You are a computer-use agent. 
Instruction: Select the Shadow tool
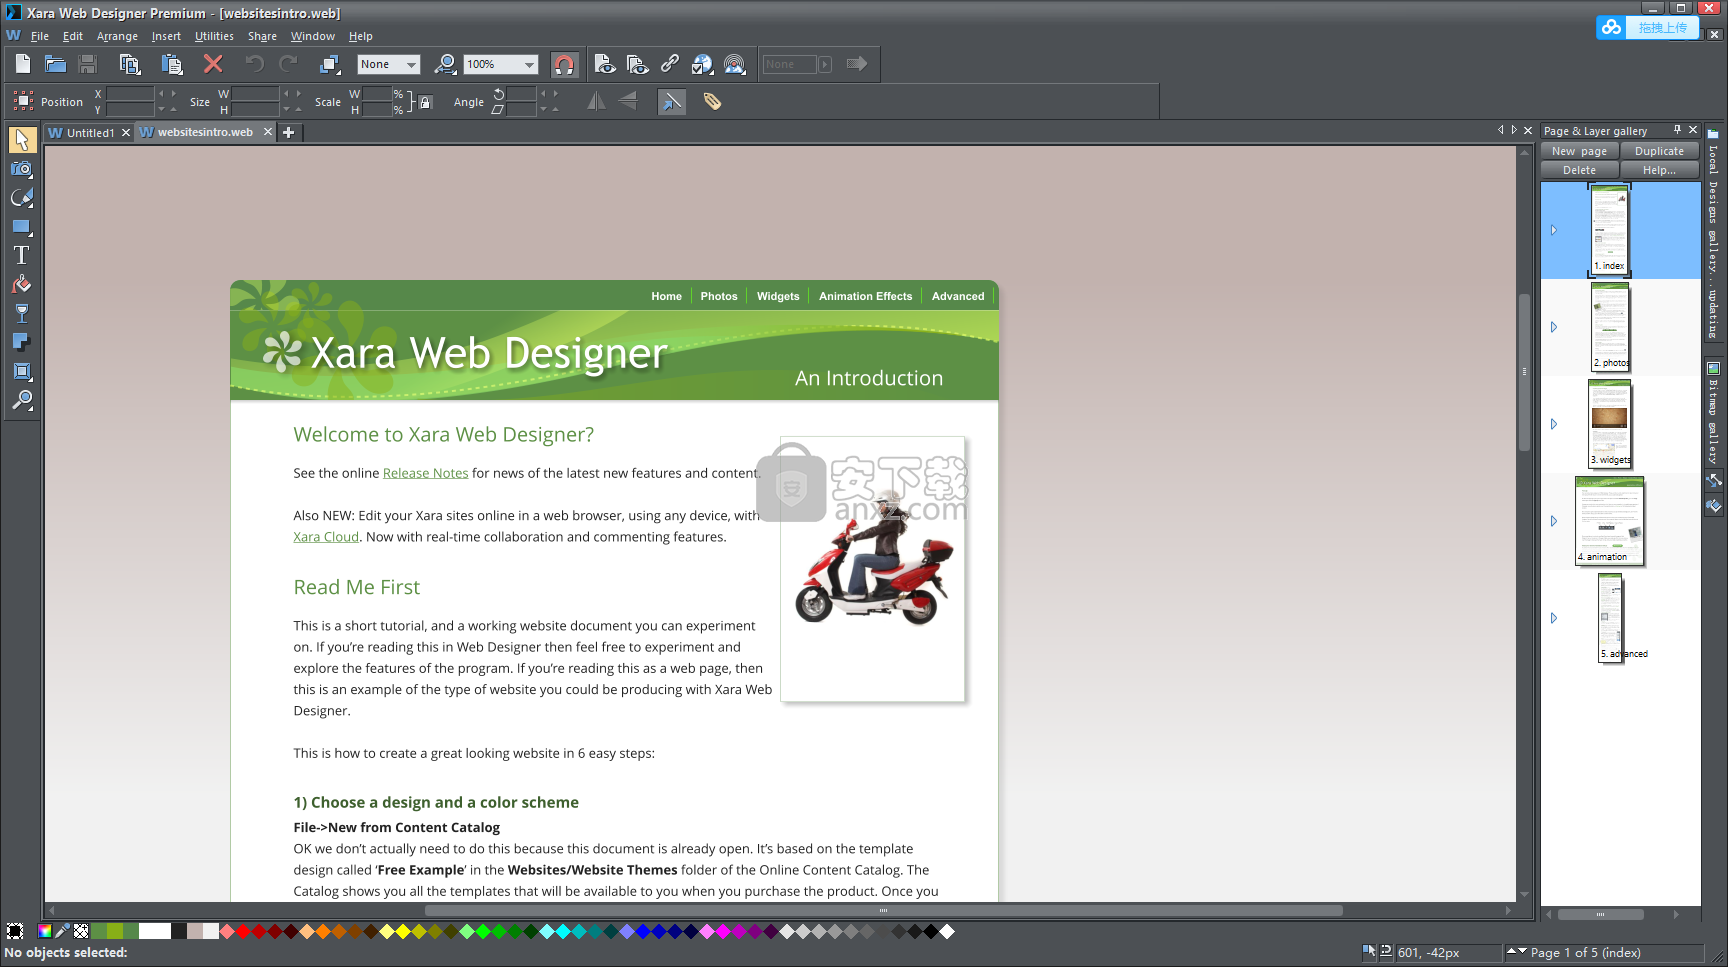(21, 343)
